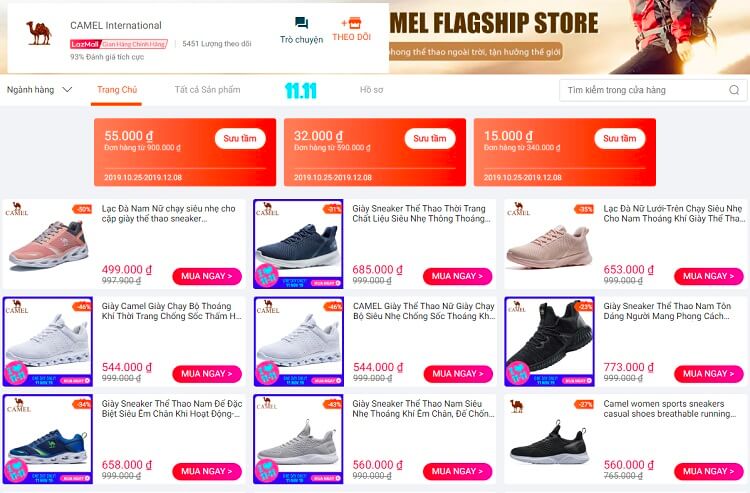Collect the 55.000 đ voucher via Sưu tầm
This screenshot has width=750, height=493.
tap(240, 138)
